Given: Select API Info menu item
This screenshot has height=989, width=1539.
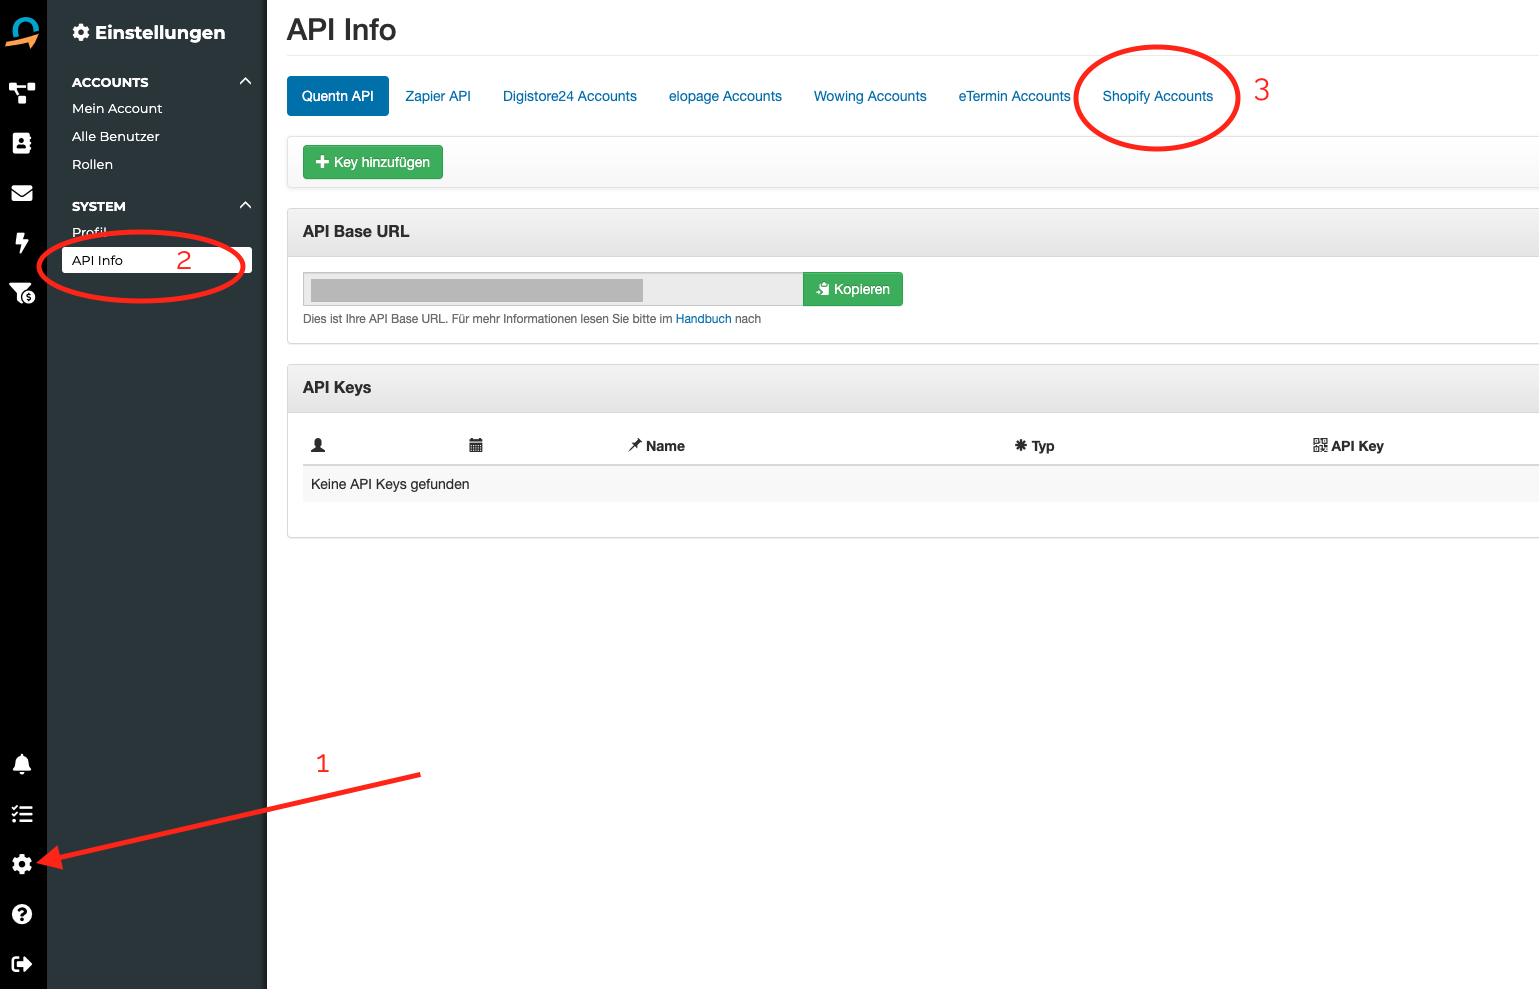Looking at the screenshot, I should [x=157, y=260].
